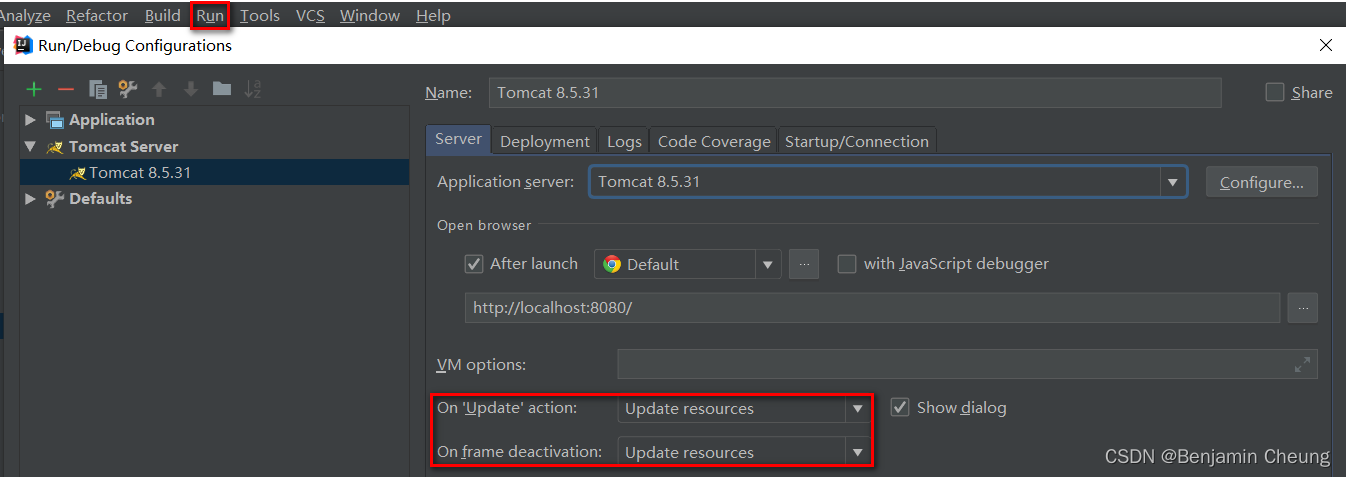
Task: Expand the VM options field editor
Action: [x=1302, y=365]
